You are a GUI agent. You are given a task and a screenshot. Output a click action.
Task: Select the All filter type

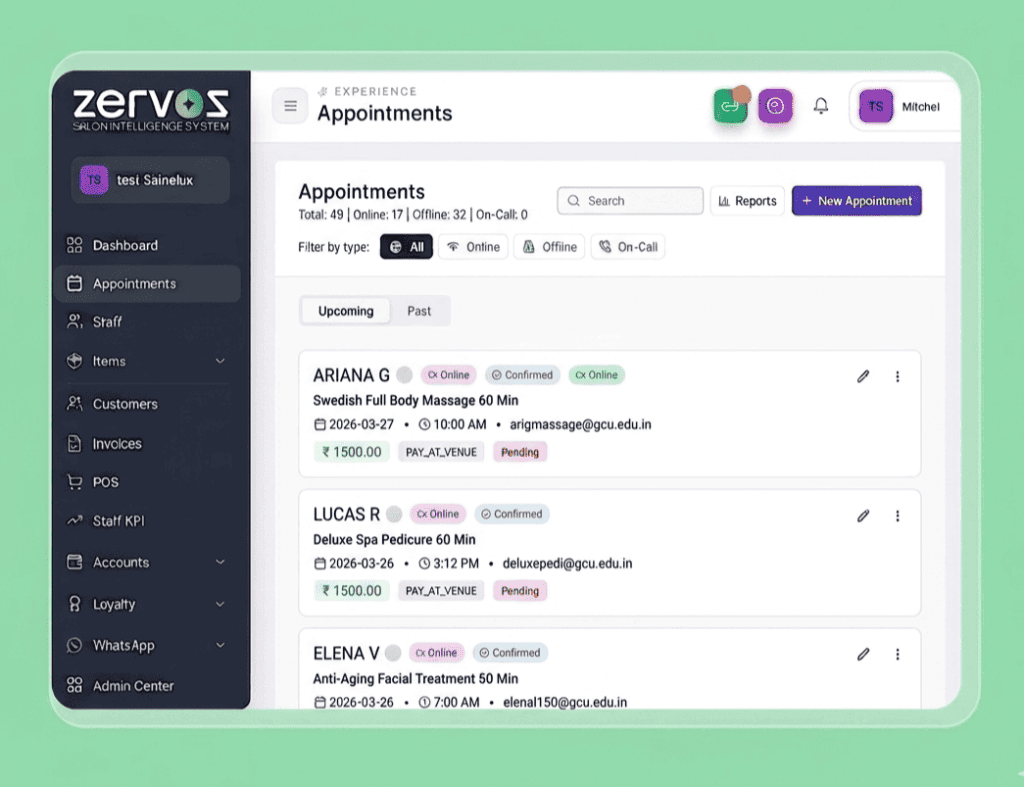pyautogui.click(x=406, y=247)
